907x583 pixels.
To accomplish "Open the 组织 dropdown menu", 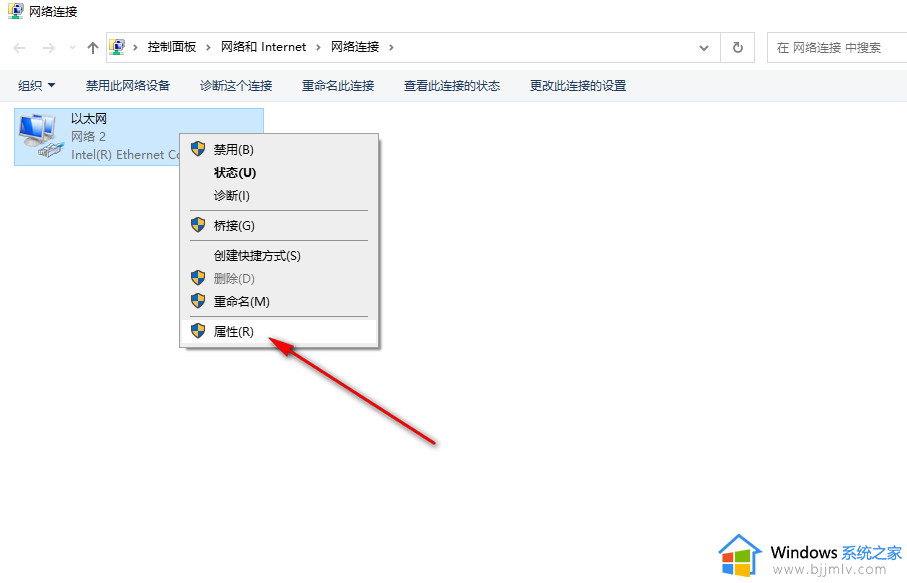I will pyautogui.click(x=36, y=86).
